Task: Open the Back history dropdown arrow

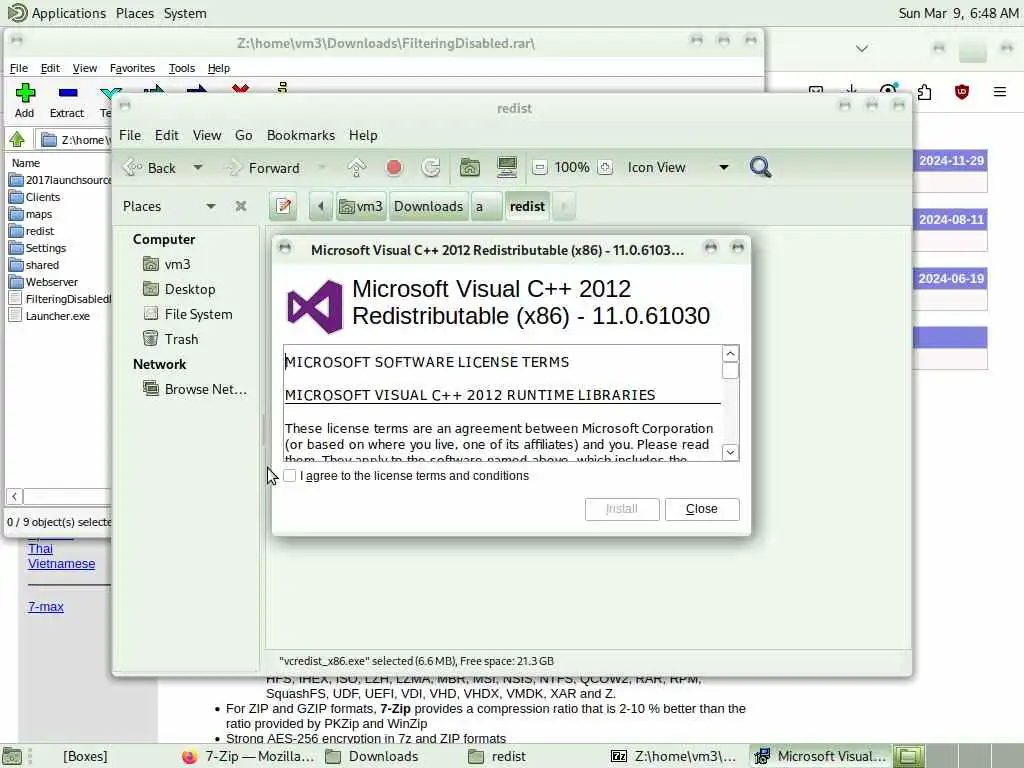Action: tap(197, 168)
